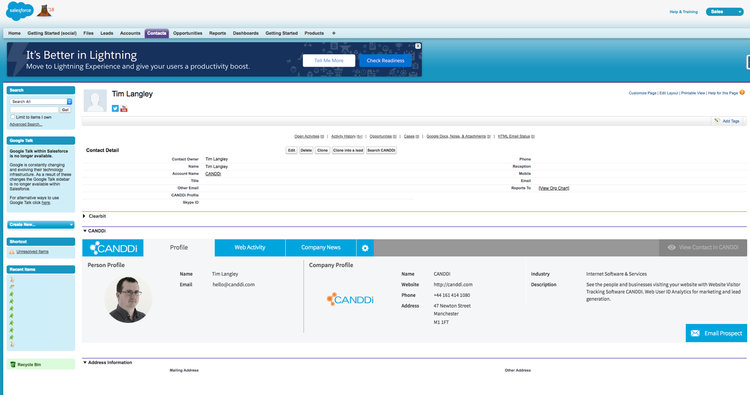The width and height of the screenshot is (750, 395).
Task: Open the Getting Started (social) tab
Action: [52, 33]
